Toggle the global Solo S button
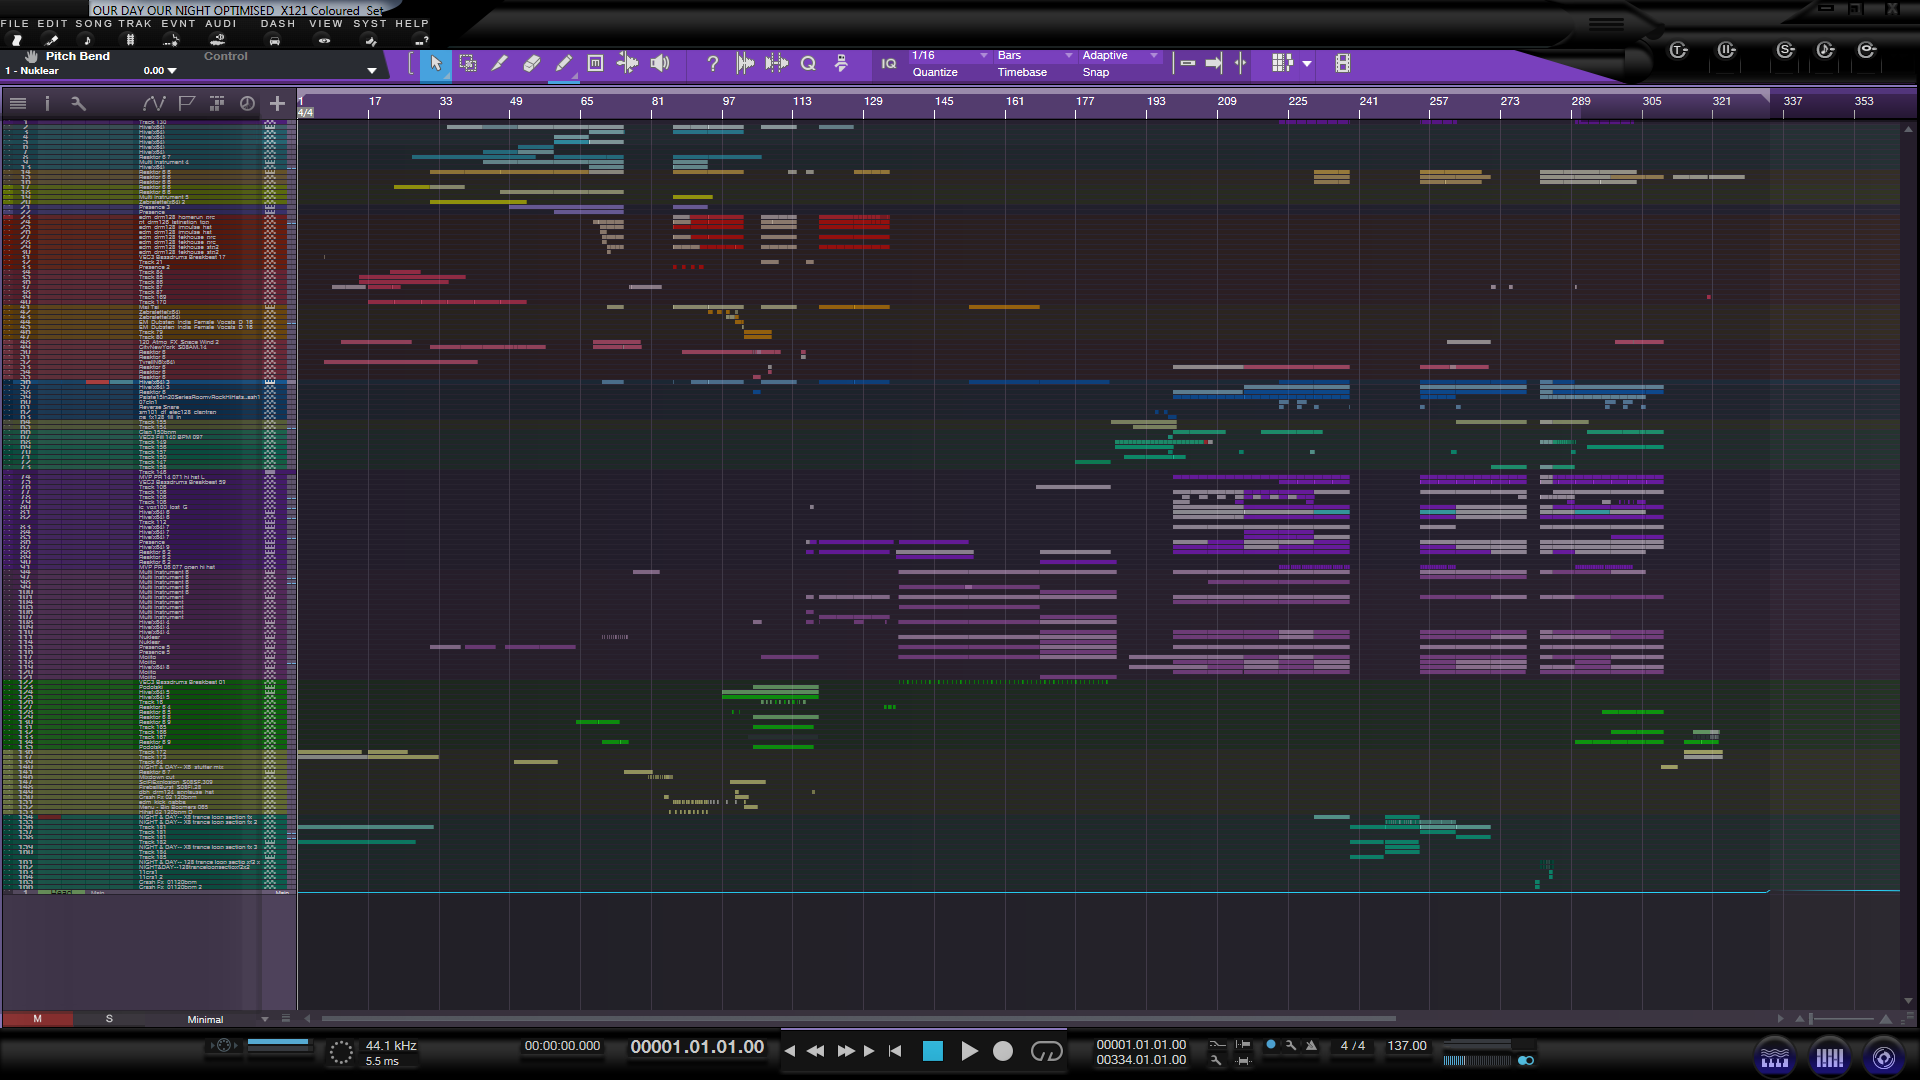Image resolution: width=1920 pixels, height=1080 pixels. coord(109,1019)
